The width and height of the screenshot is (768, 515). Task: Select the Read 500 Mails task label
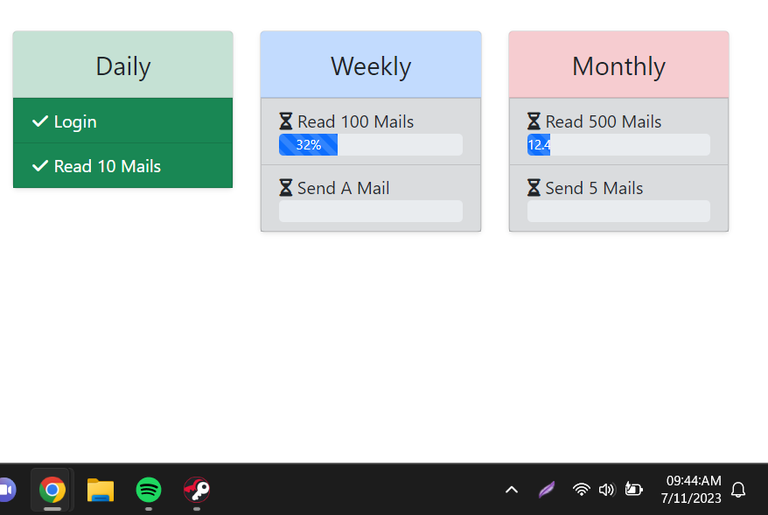[x=603, y=122]
